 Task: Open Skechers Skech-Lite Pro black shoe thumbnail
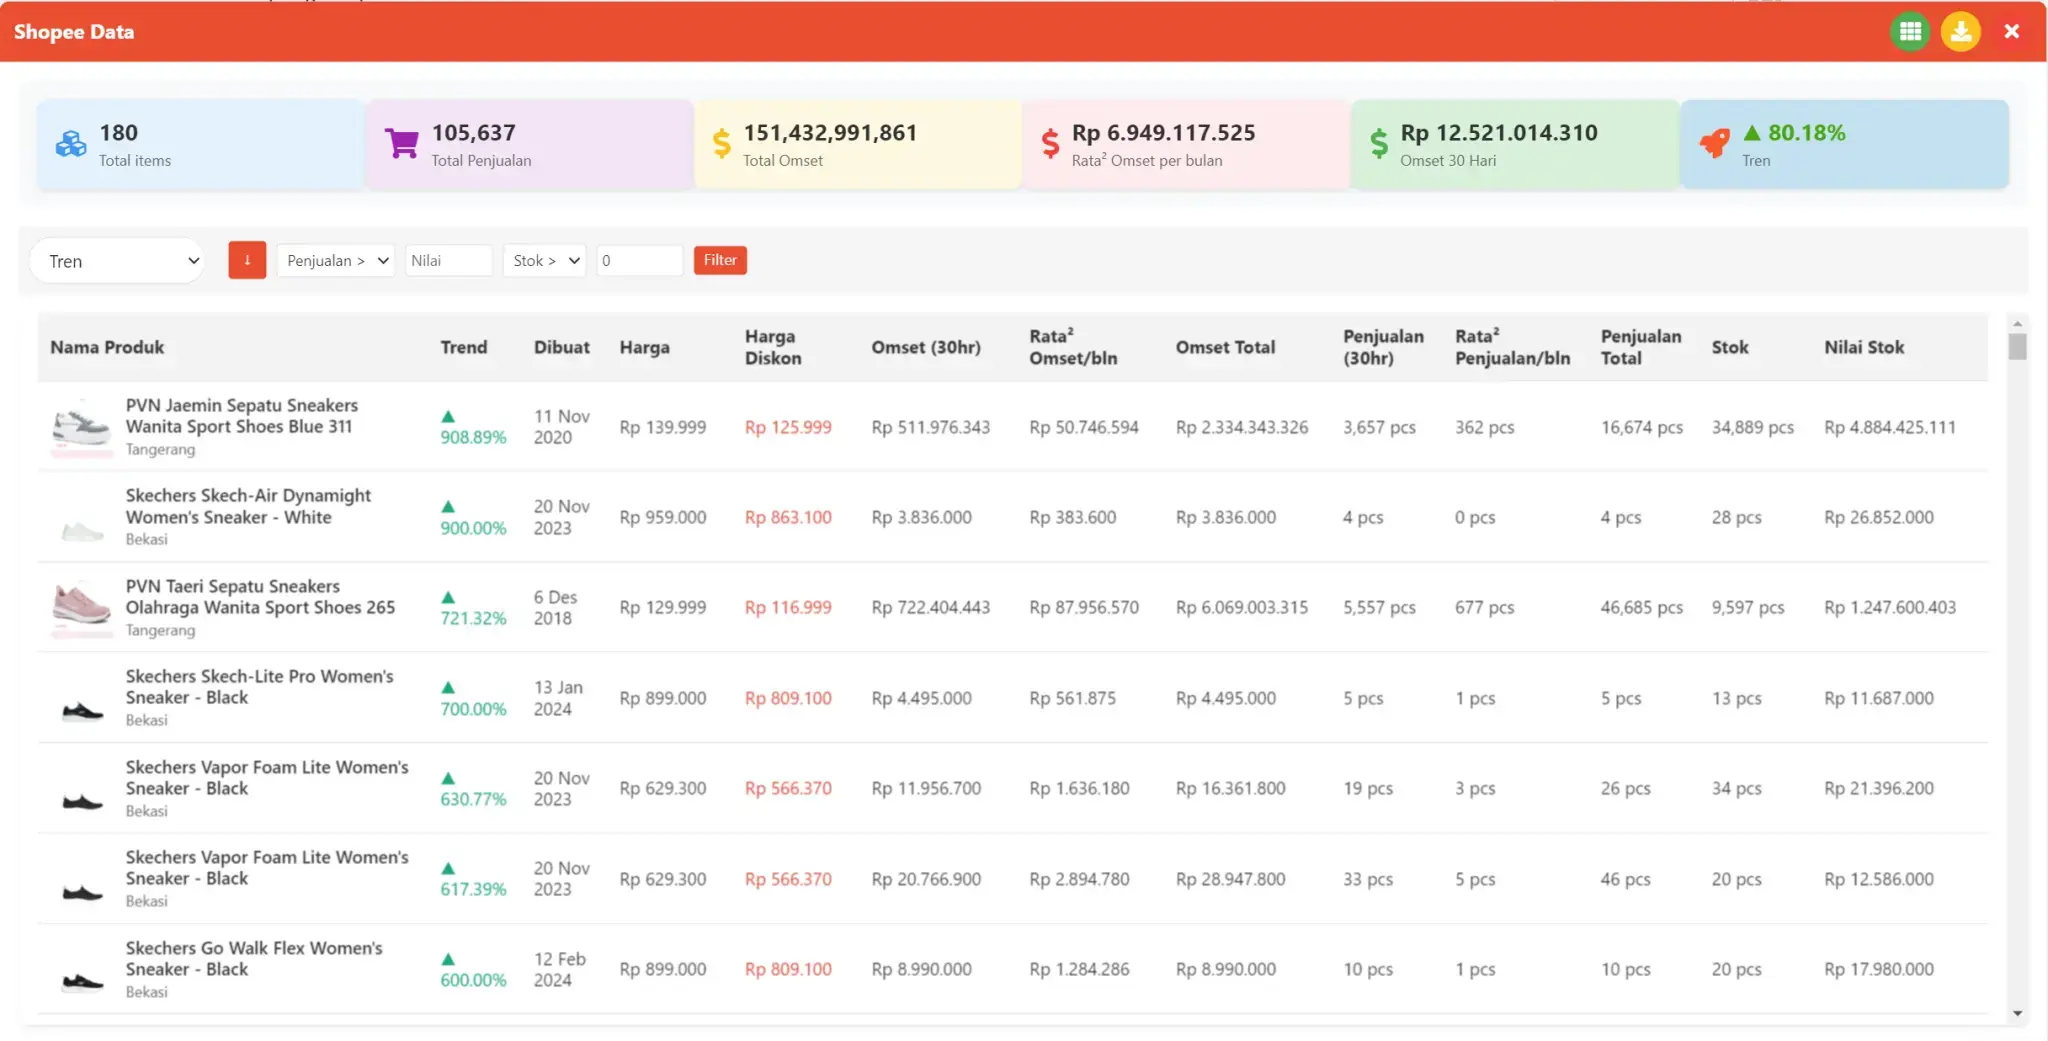click(82, 711)
